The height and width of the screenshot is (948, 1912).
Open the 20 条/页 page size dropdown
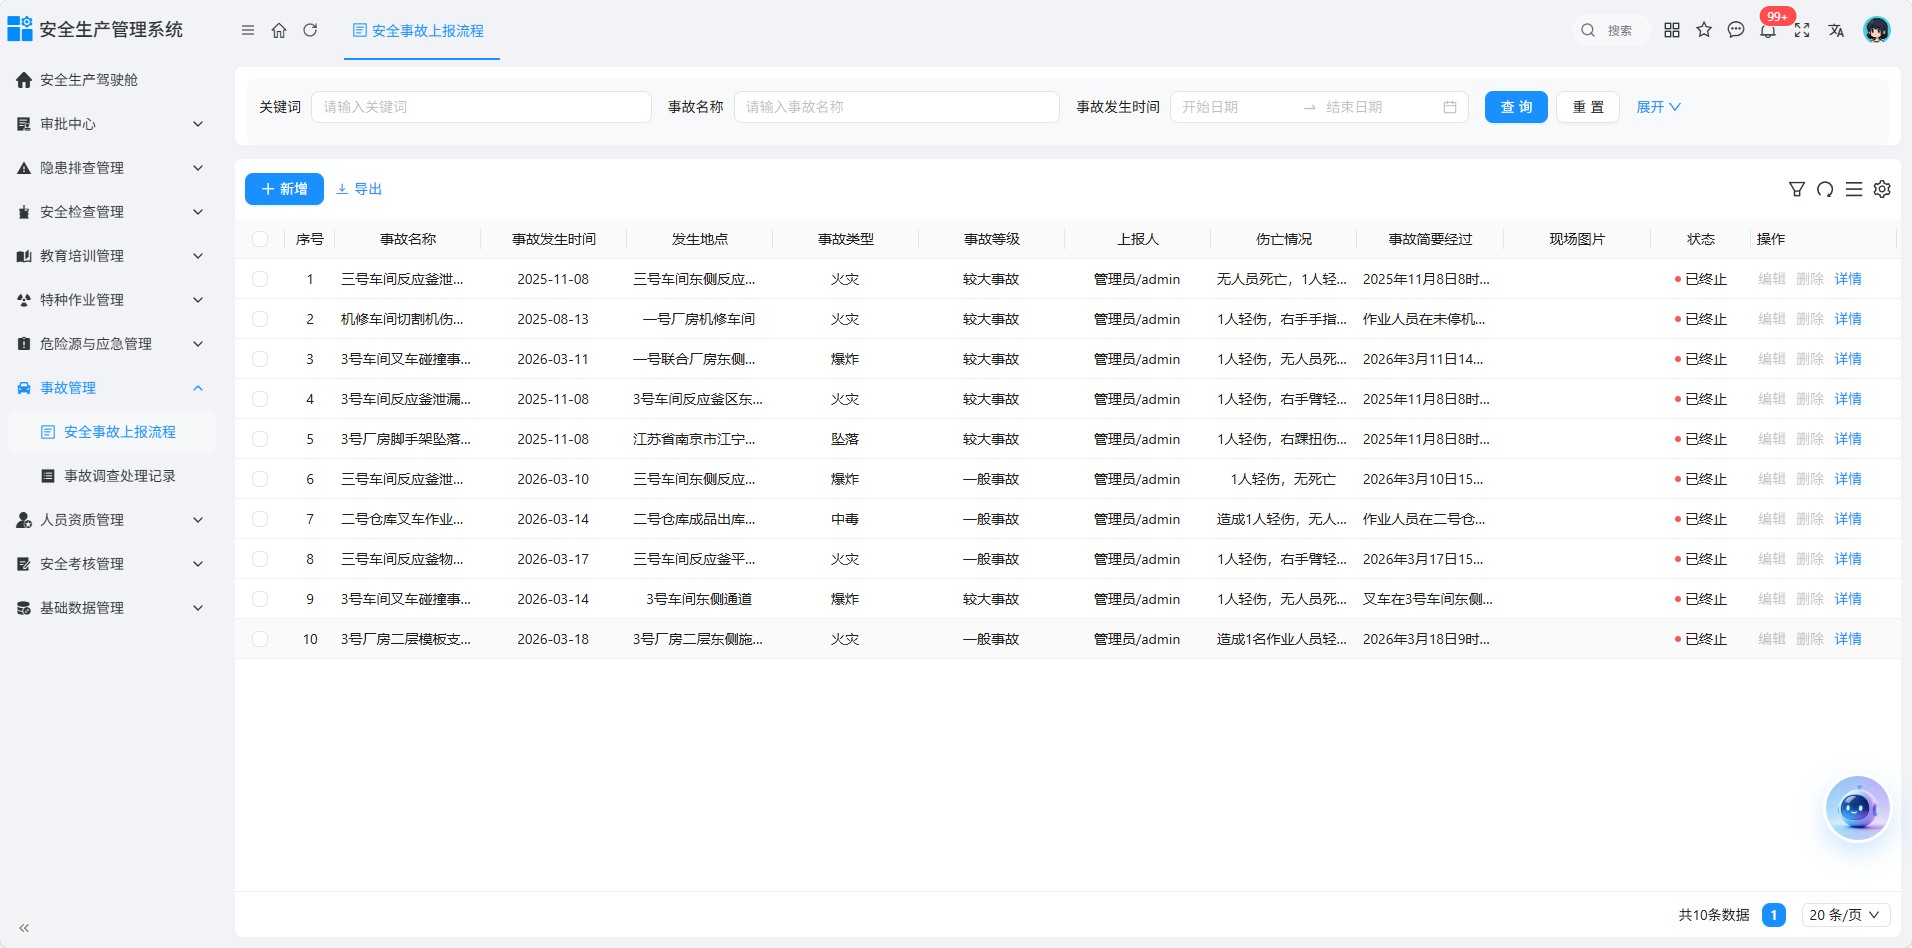(1845, 915)
